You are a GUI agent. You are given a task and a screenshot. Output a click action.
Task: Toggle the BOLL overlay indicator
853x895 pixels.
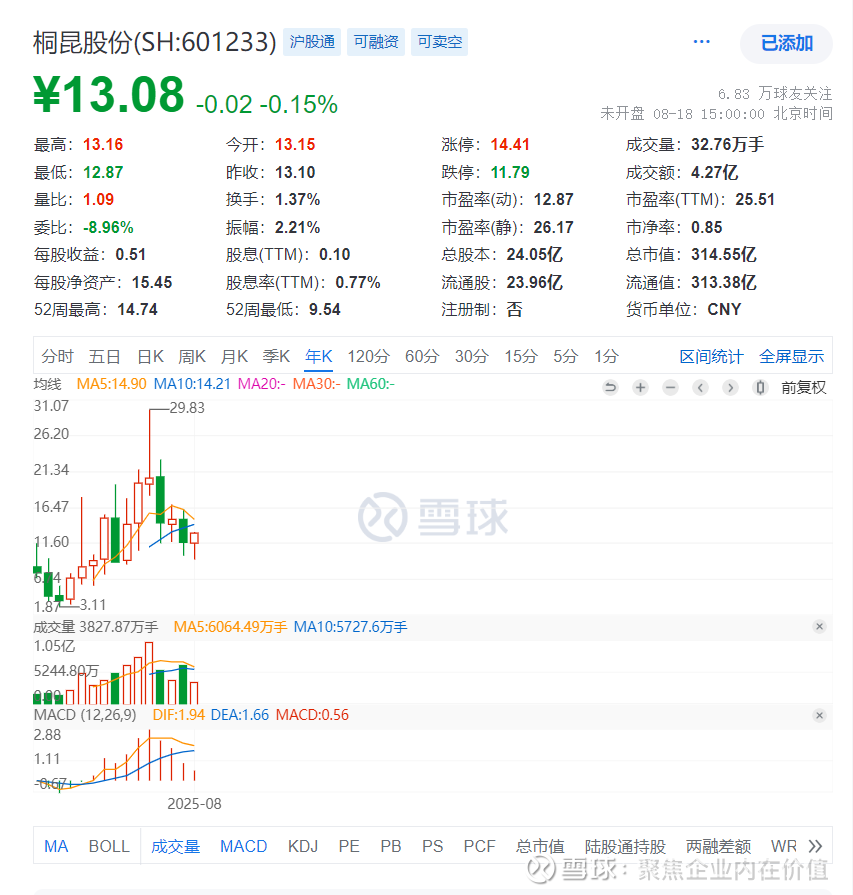coord(109,846)
